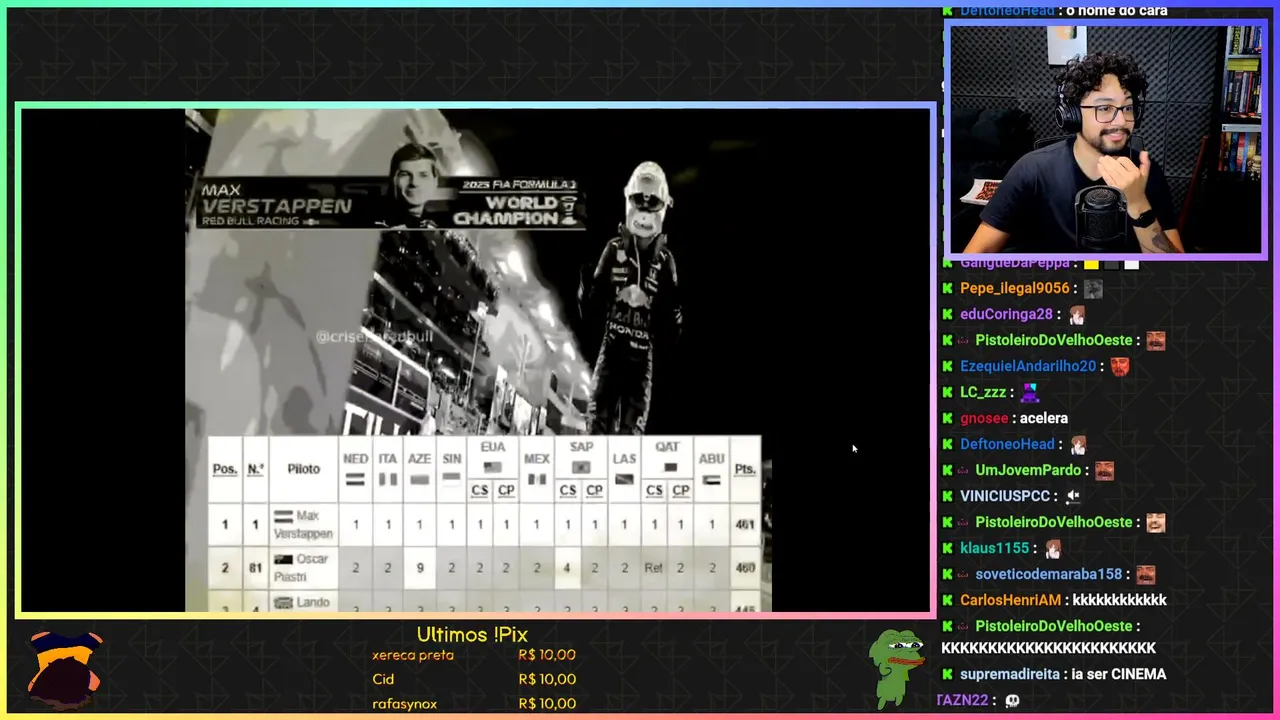1280x720 pixels.
Task: Click the CP link under SAP
Action: (594, 490)
